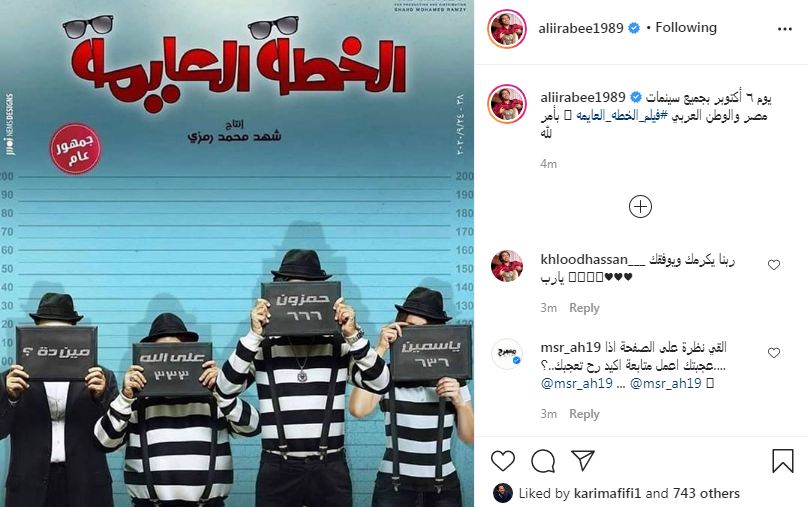
Task: Click the movie poster image
Action: pyautogui.click(x=237, y=254)
